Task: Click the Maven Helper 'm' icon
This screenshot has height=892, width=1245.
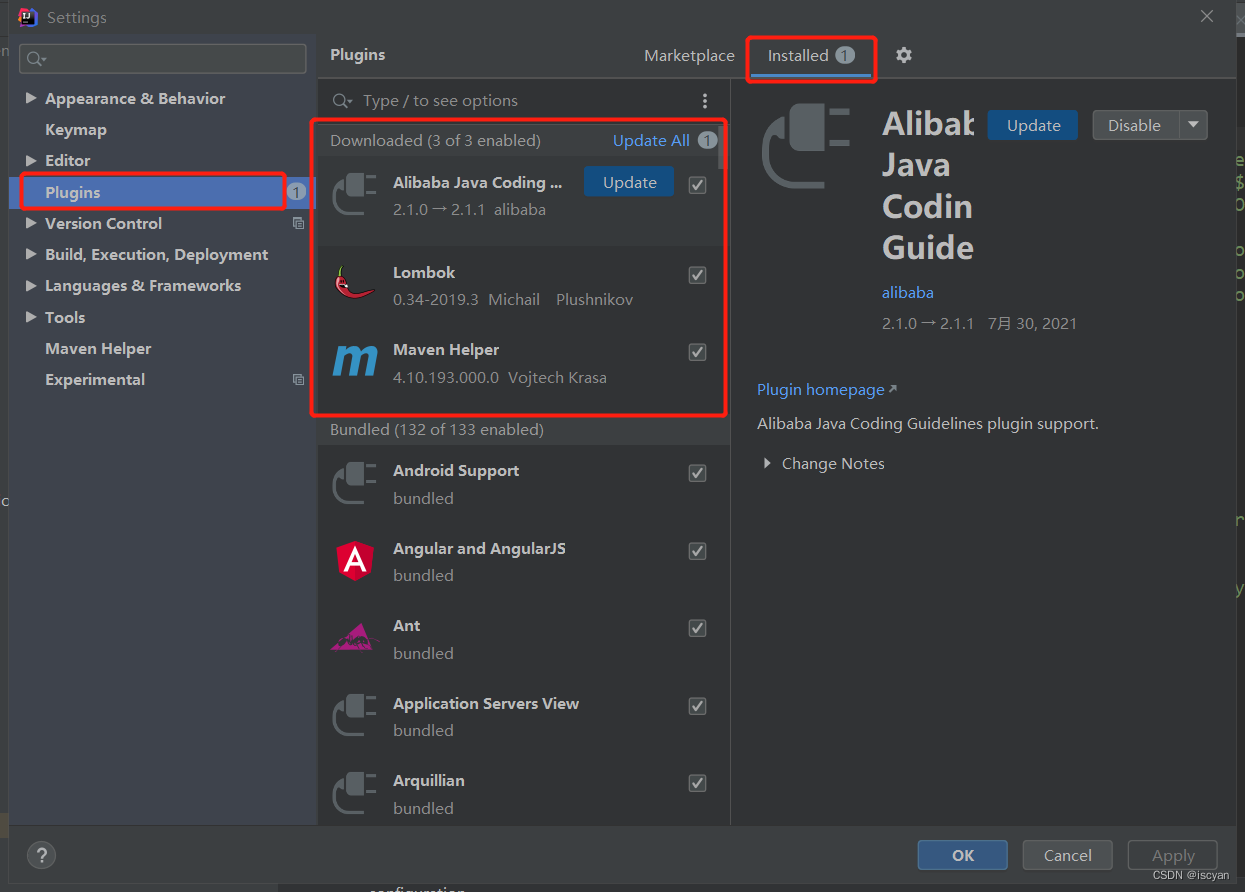Action: (355, 361)
